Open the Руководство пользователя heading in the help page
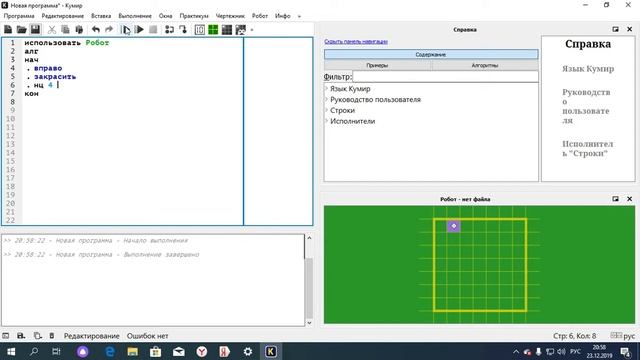This screenshot has height=360, width=640. point(586,106)
